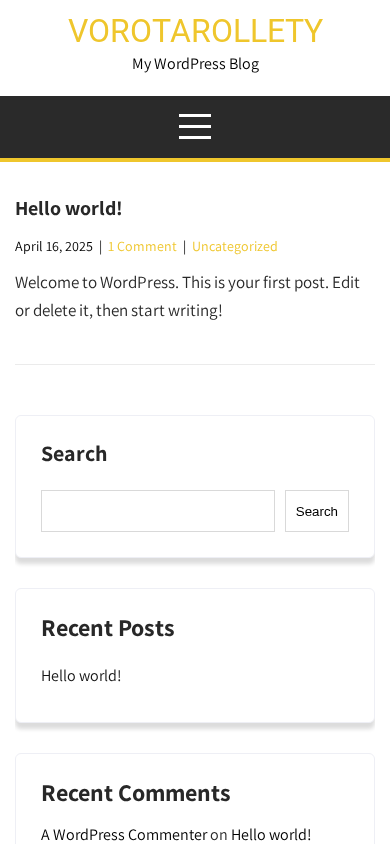Click the post excerpt starting Welcome to WordPress

click(187, 297)
